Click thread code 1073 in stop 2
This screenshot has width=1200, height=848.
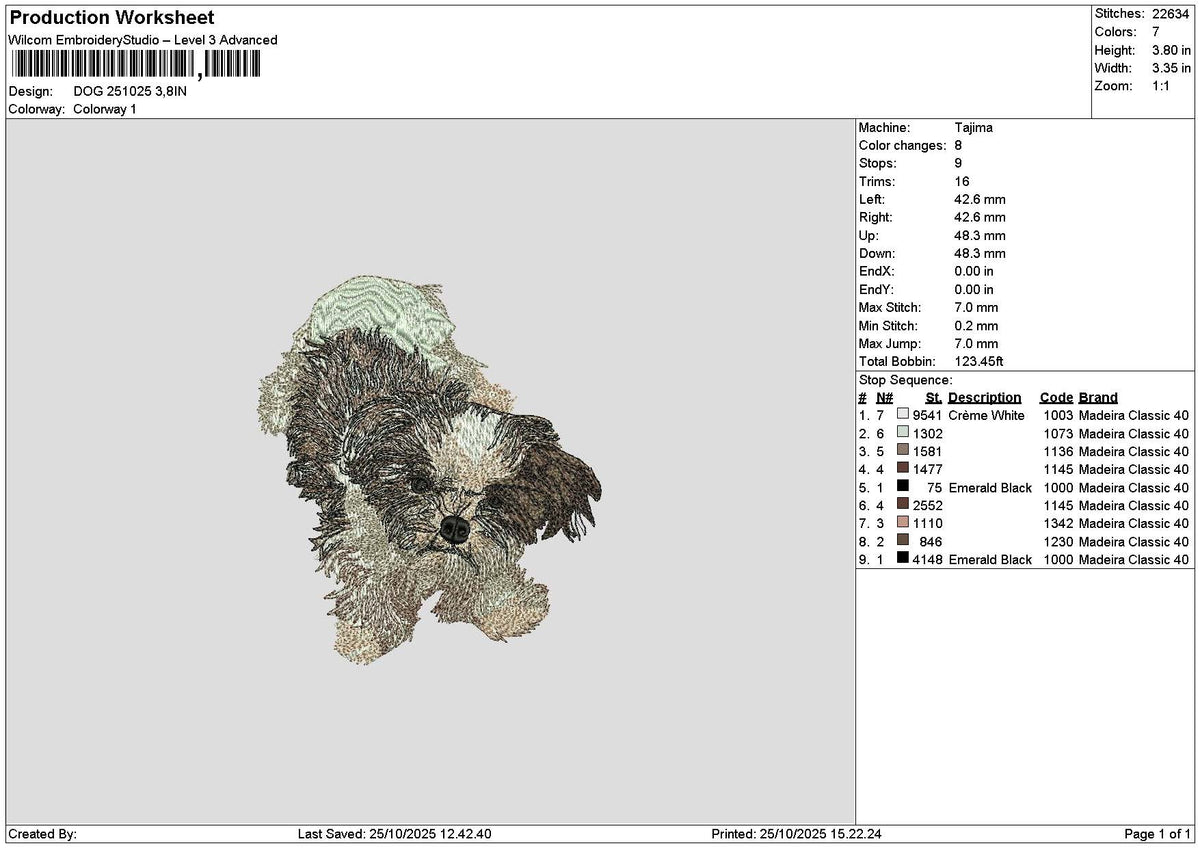(1058, 433)
